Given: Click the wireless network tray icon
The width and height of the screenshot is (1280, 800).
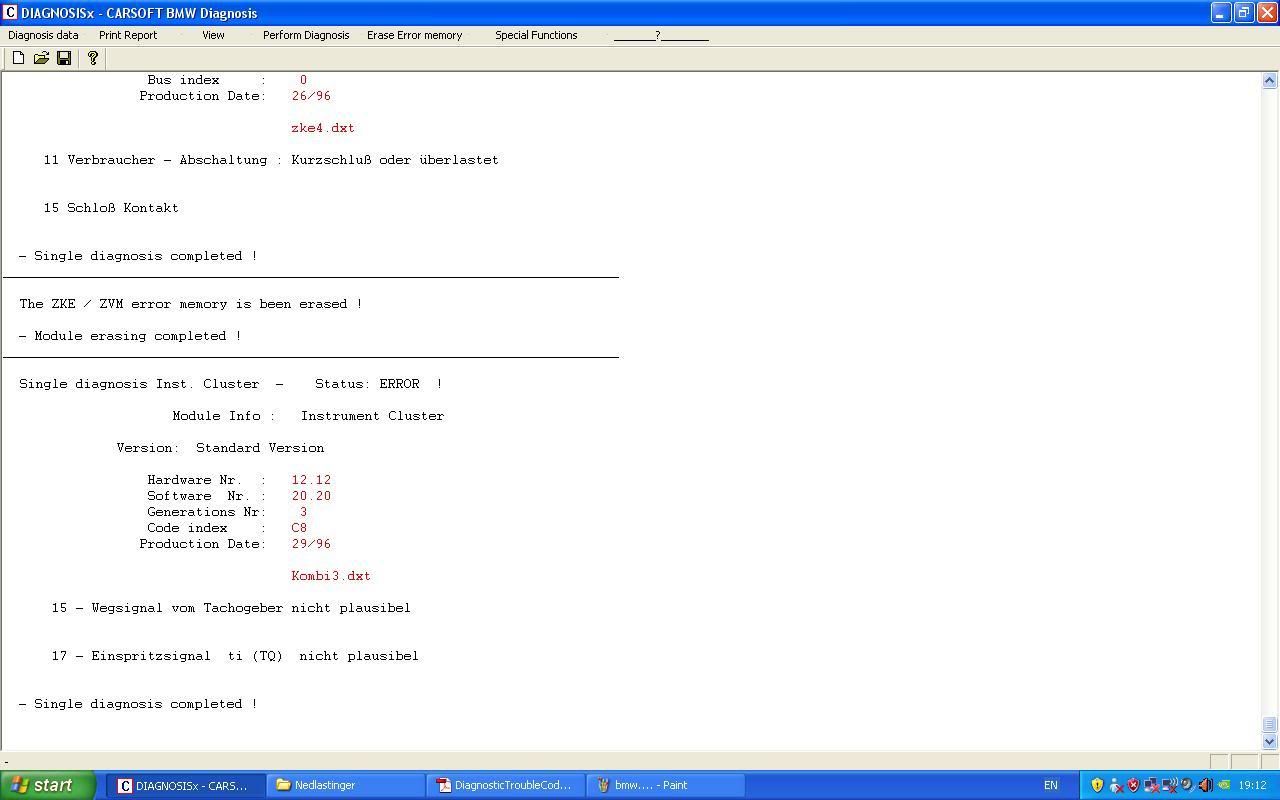Looking at the screenshot, I should pyautogui.click(x=1169, y=785).
